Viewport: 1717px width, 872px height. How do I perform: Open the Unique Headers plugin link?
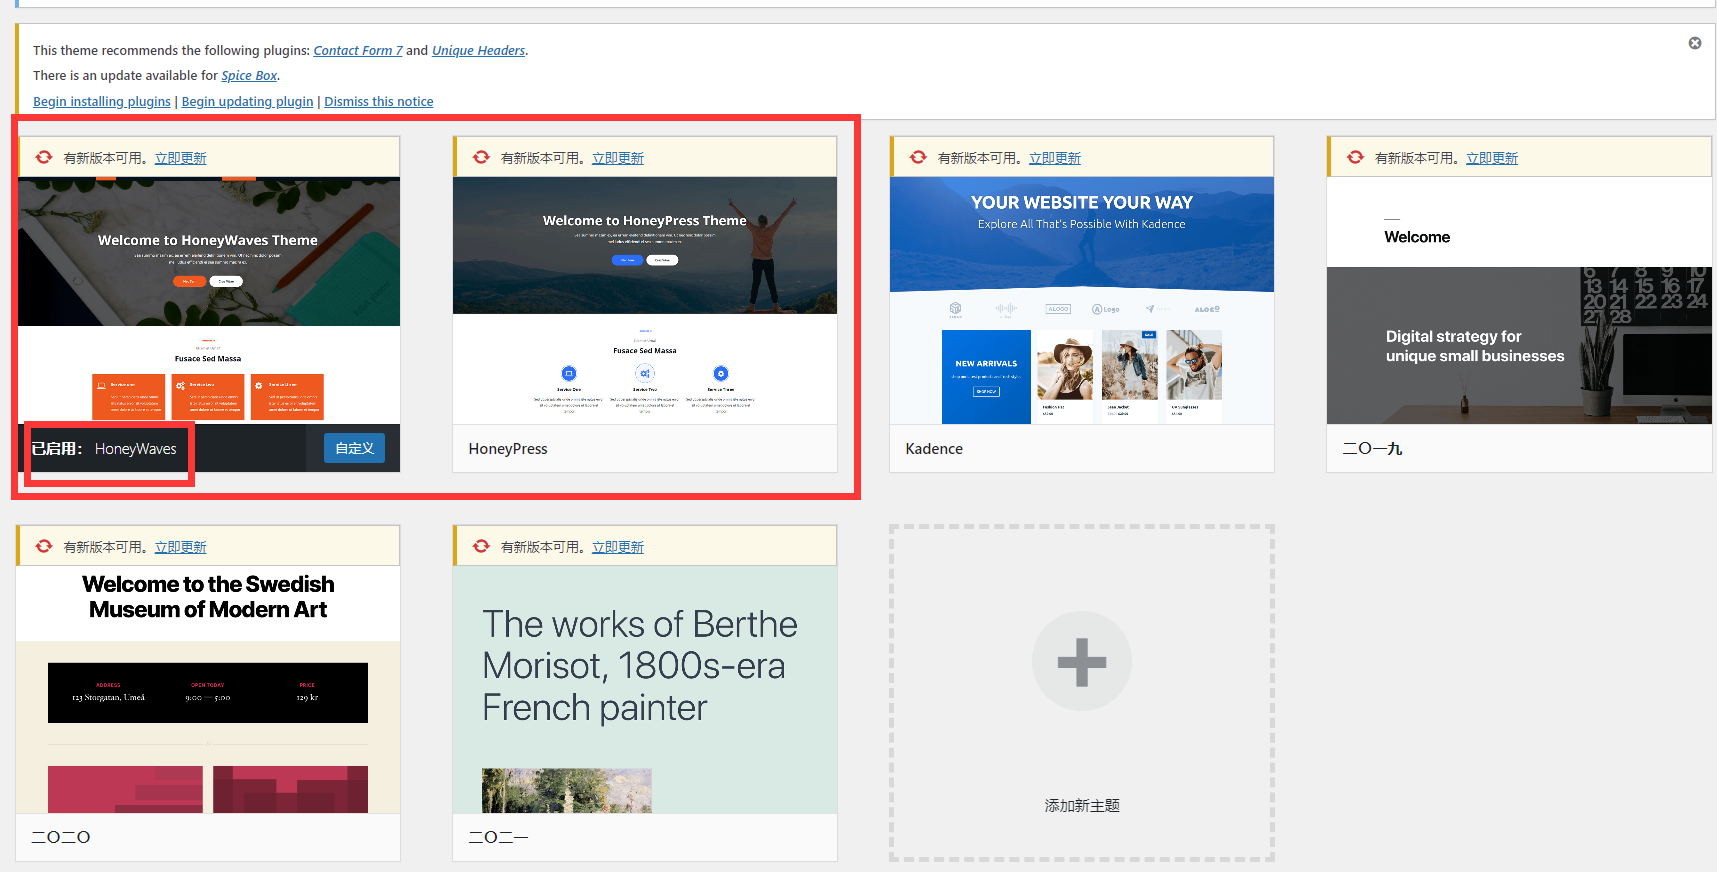478,50
